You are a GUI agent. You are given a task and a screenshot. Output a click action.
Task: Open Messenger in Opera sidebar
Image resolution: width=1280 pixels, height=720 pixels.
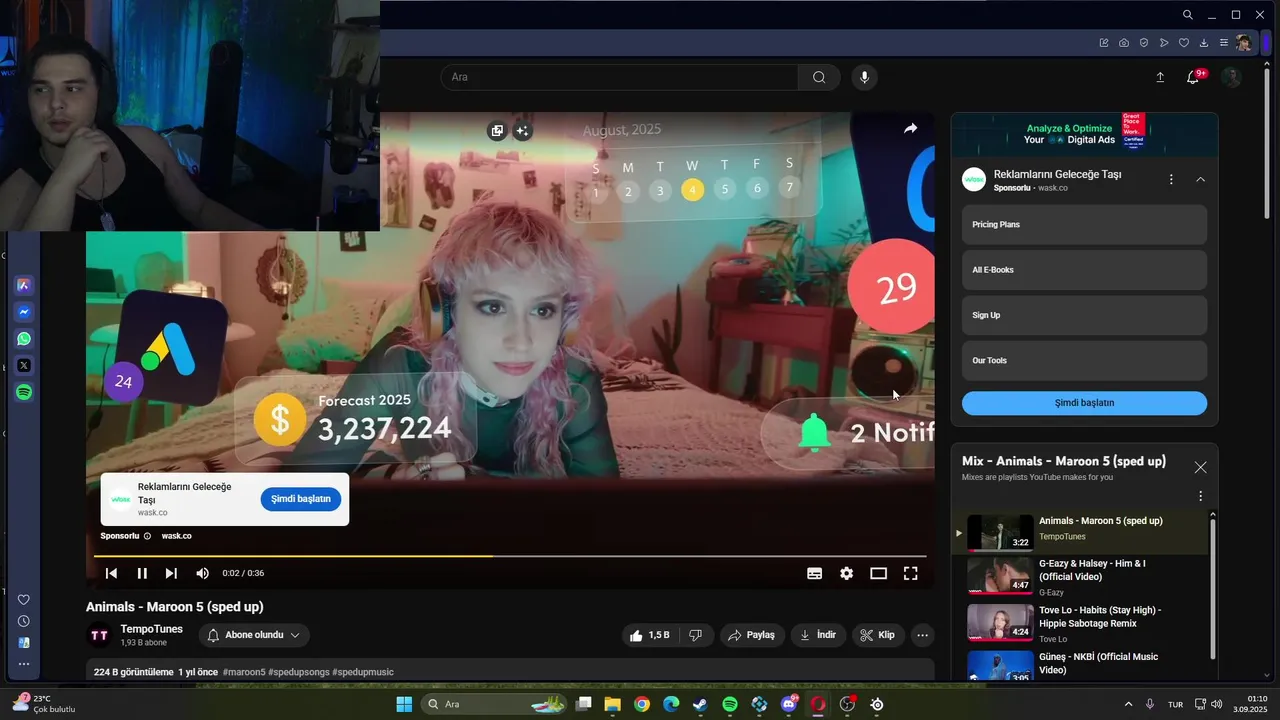(x=24, y=312)
